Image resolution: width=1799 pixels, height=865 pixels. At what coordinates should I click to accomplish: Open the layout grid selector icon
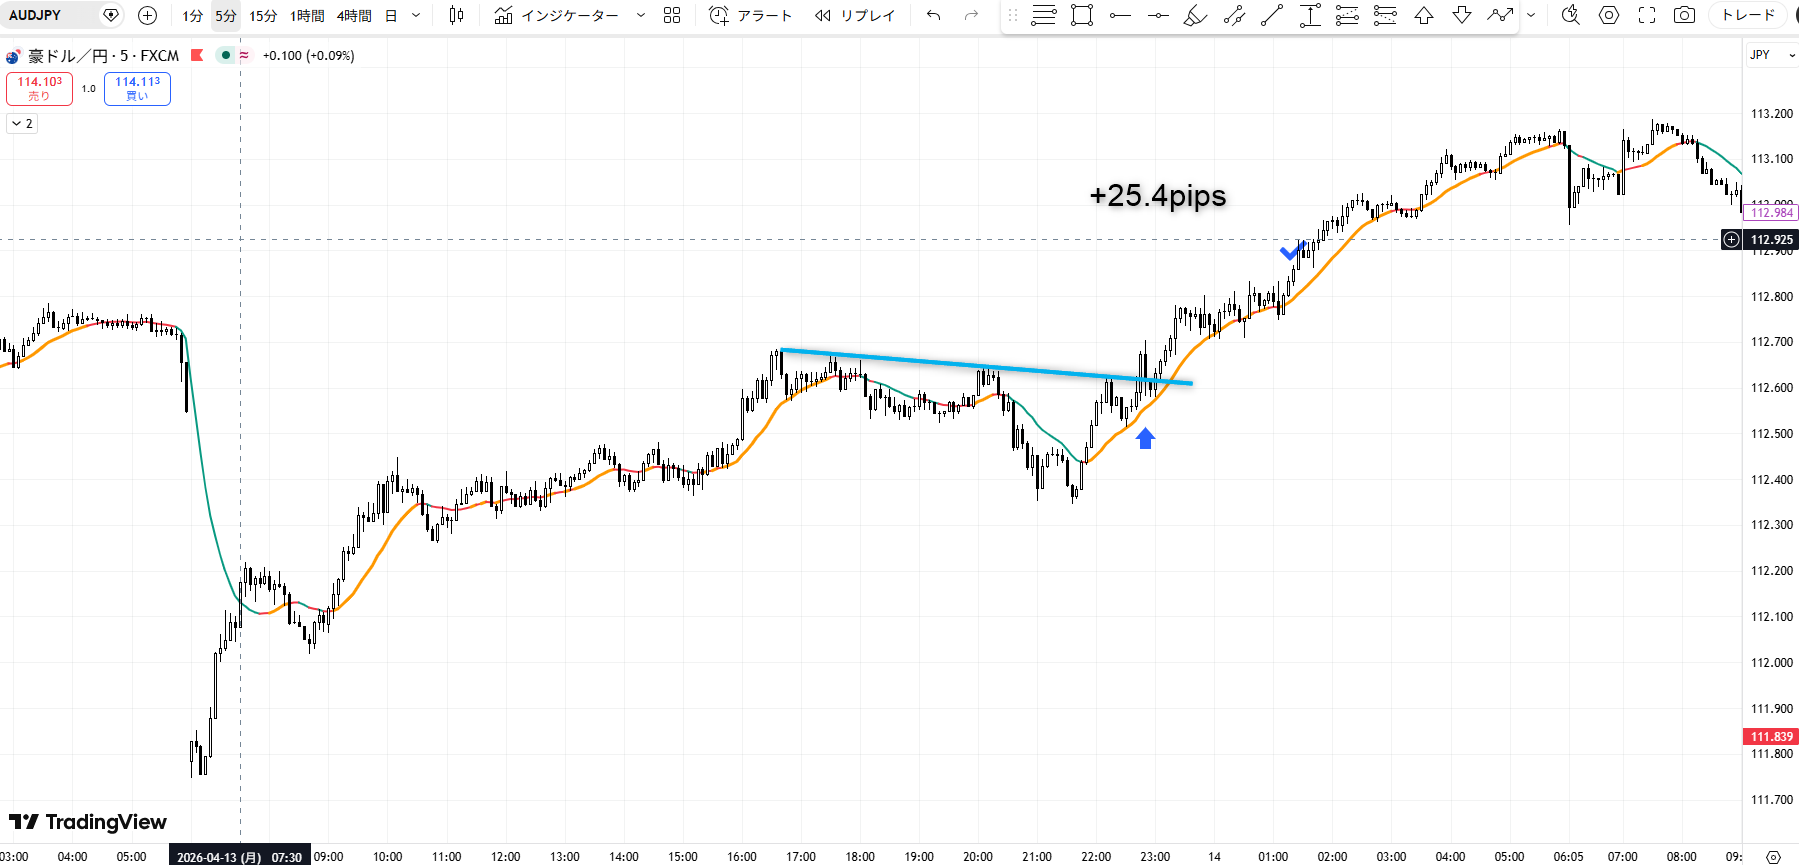672,15
